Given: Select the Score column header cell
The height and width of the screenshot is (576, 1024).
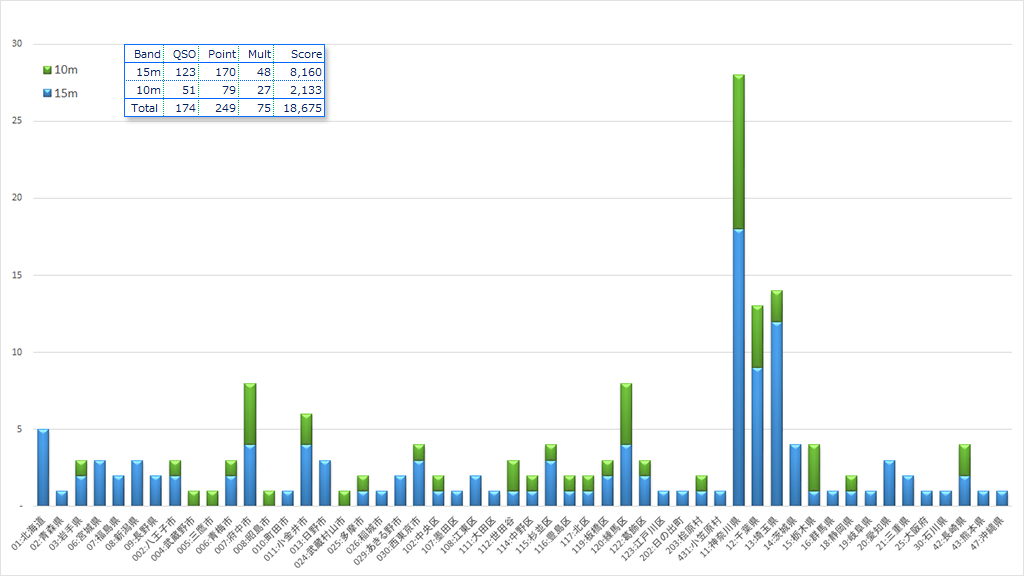Looking at the screenshot, I should pos(306,54).
